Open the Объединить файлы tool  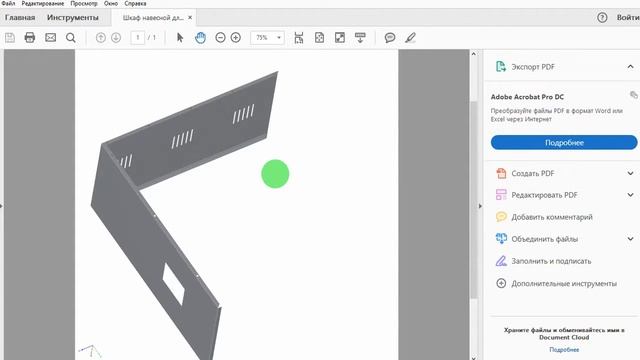point(544,239)
